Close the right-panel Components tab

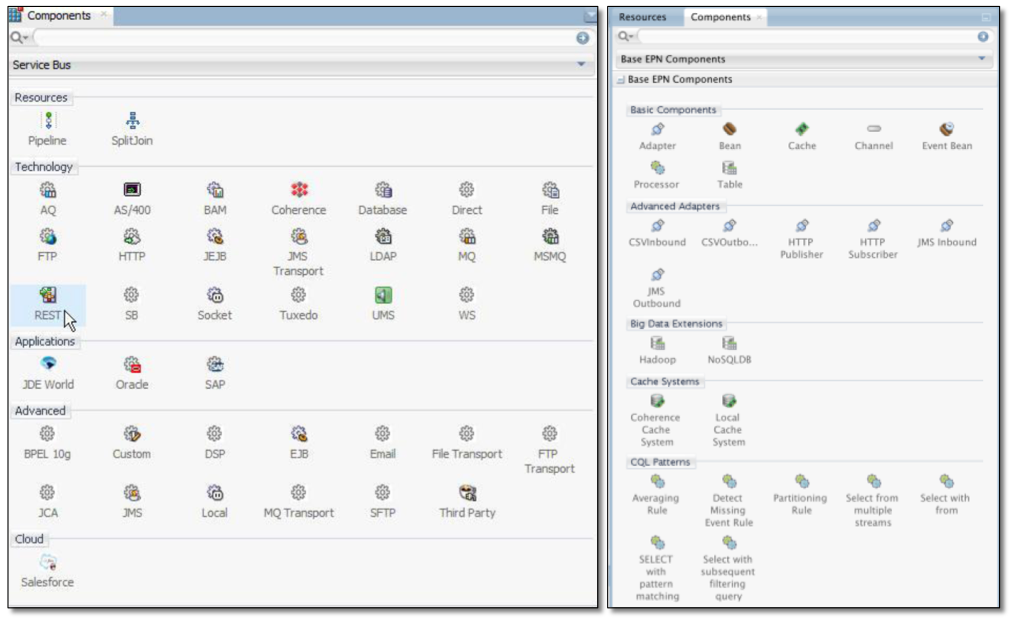point(759,17)
